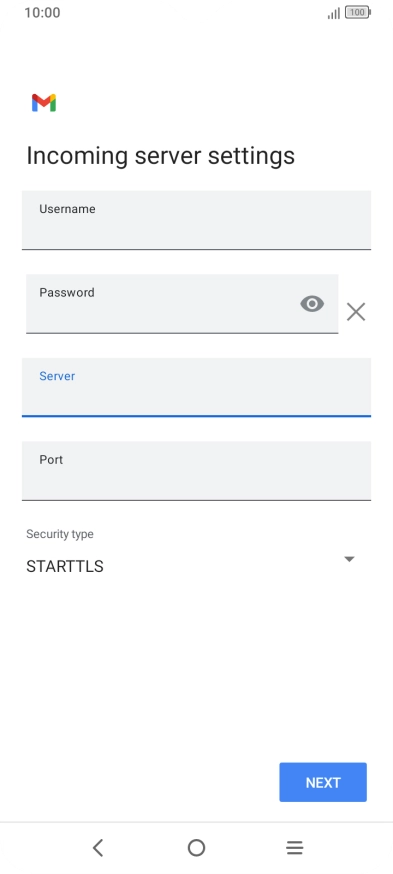Tap the NEXT button
This screenshot has height=874, width=393.
[323, 782]
